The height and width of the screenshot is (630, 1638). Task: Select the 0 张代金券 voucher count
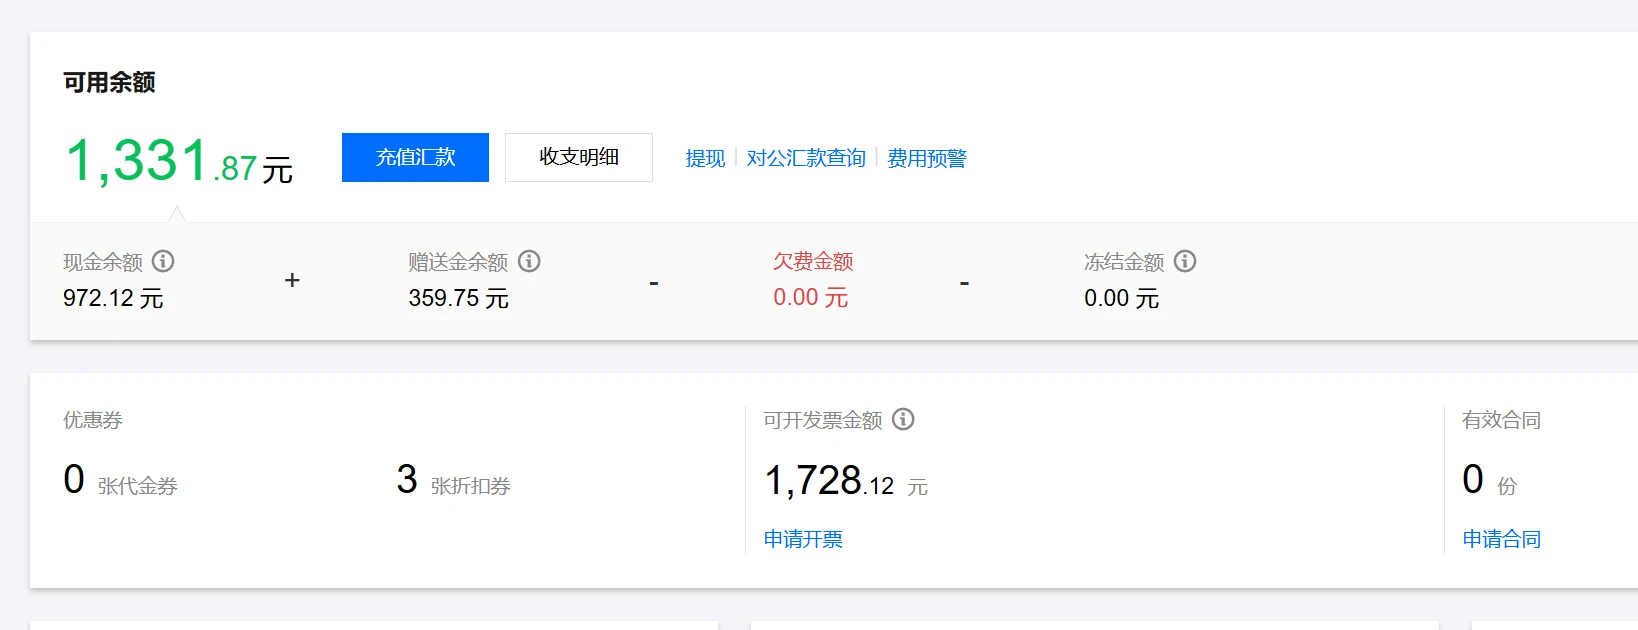[120, 481]
